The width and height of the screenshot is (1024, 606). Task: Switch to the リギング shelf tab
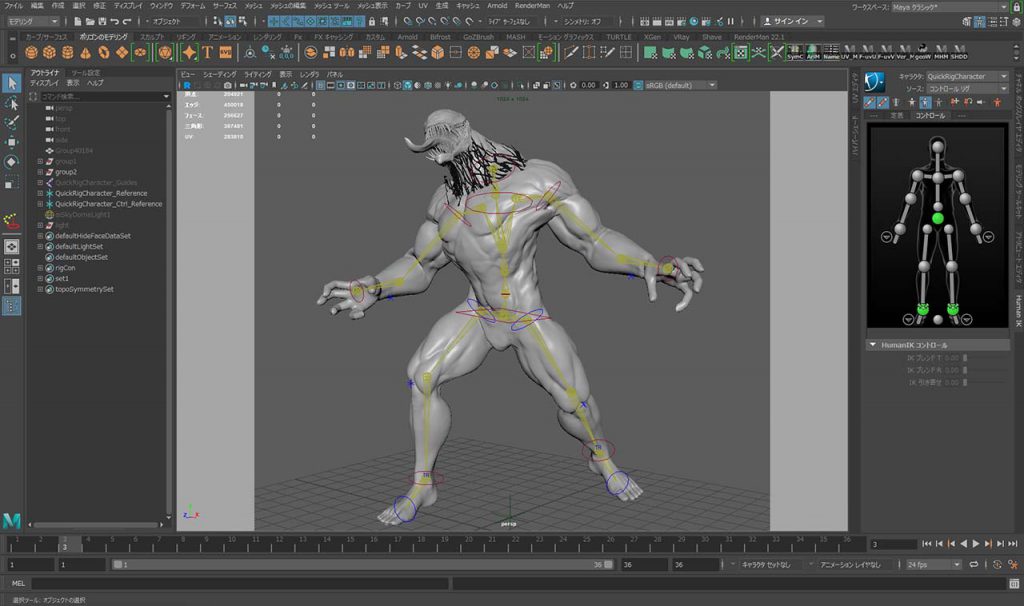click(x=186, y=37)
